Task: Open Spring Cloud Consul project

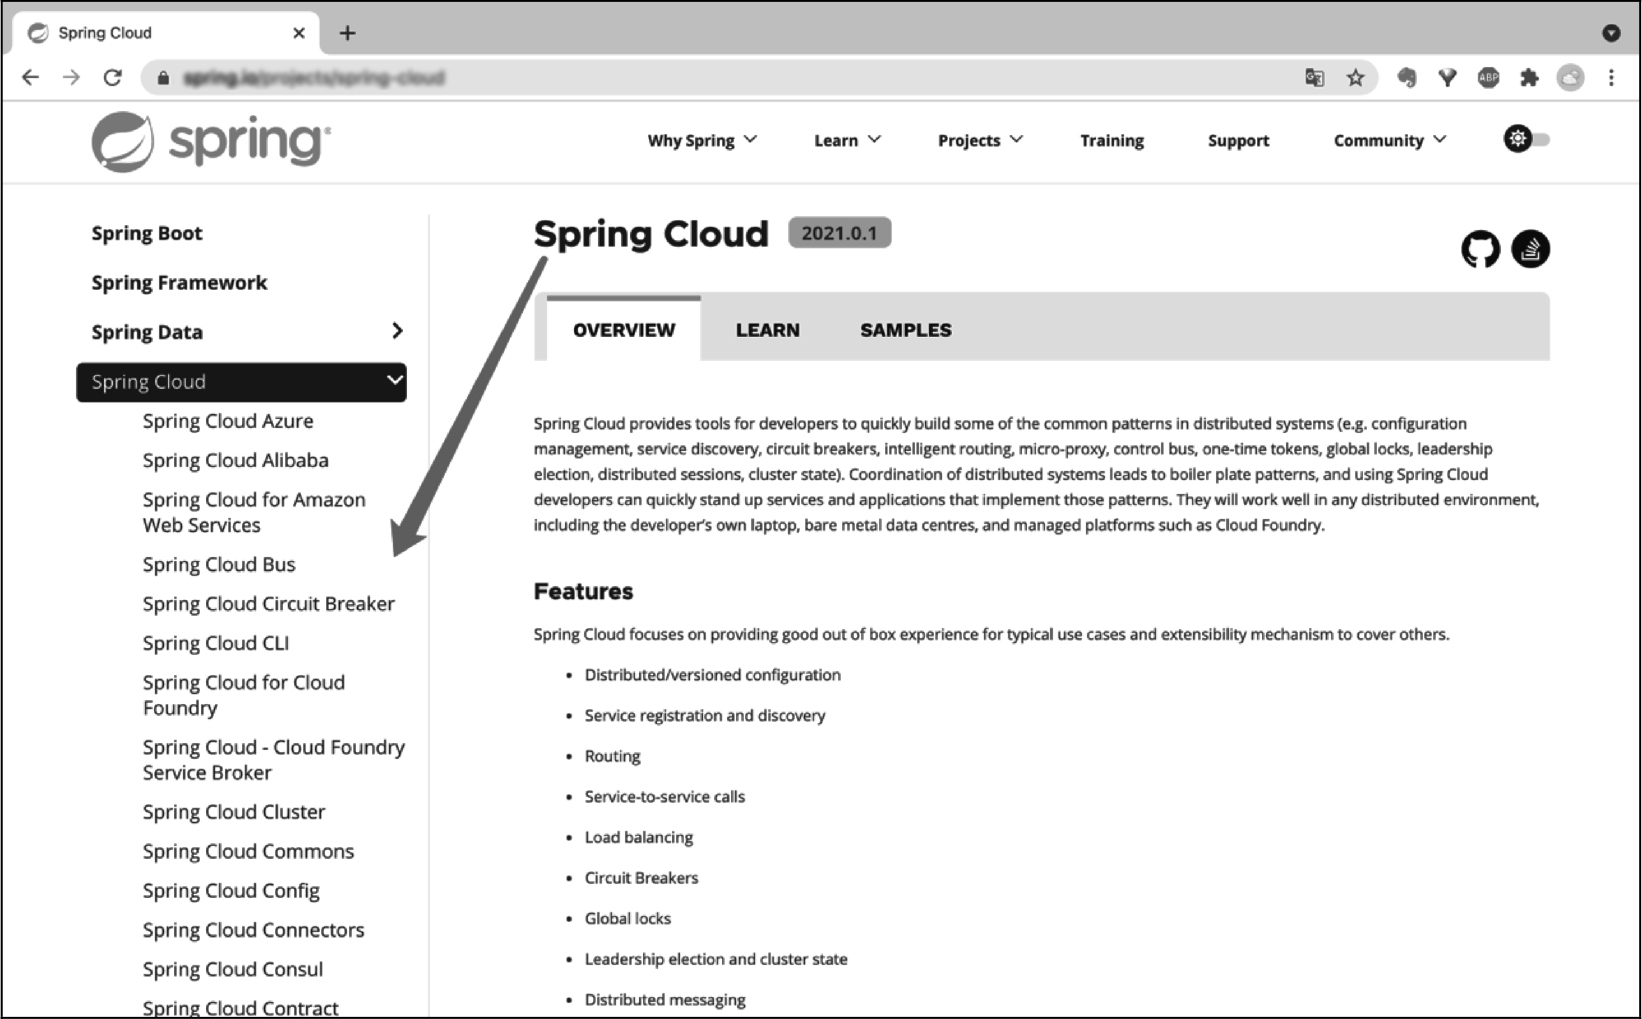Action: click(x=232, y=969)
